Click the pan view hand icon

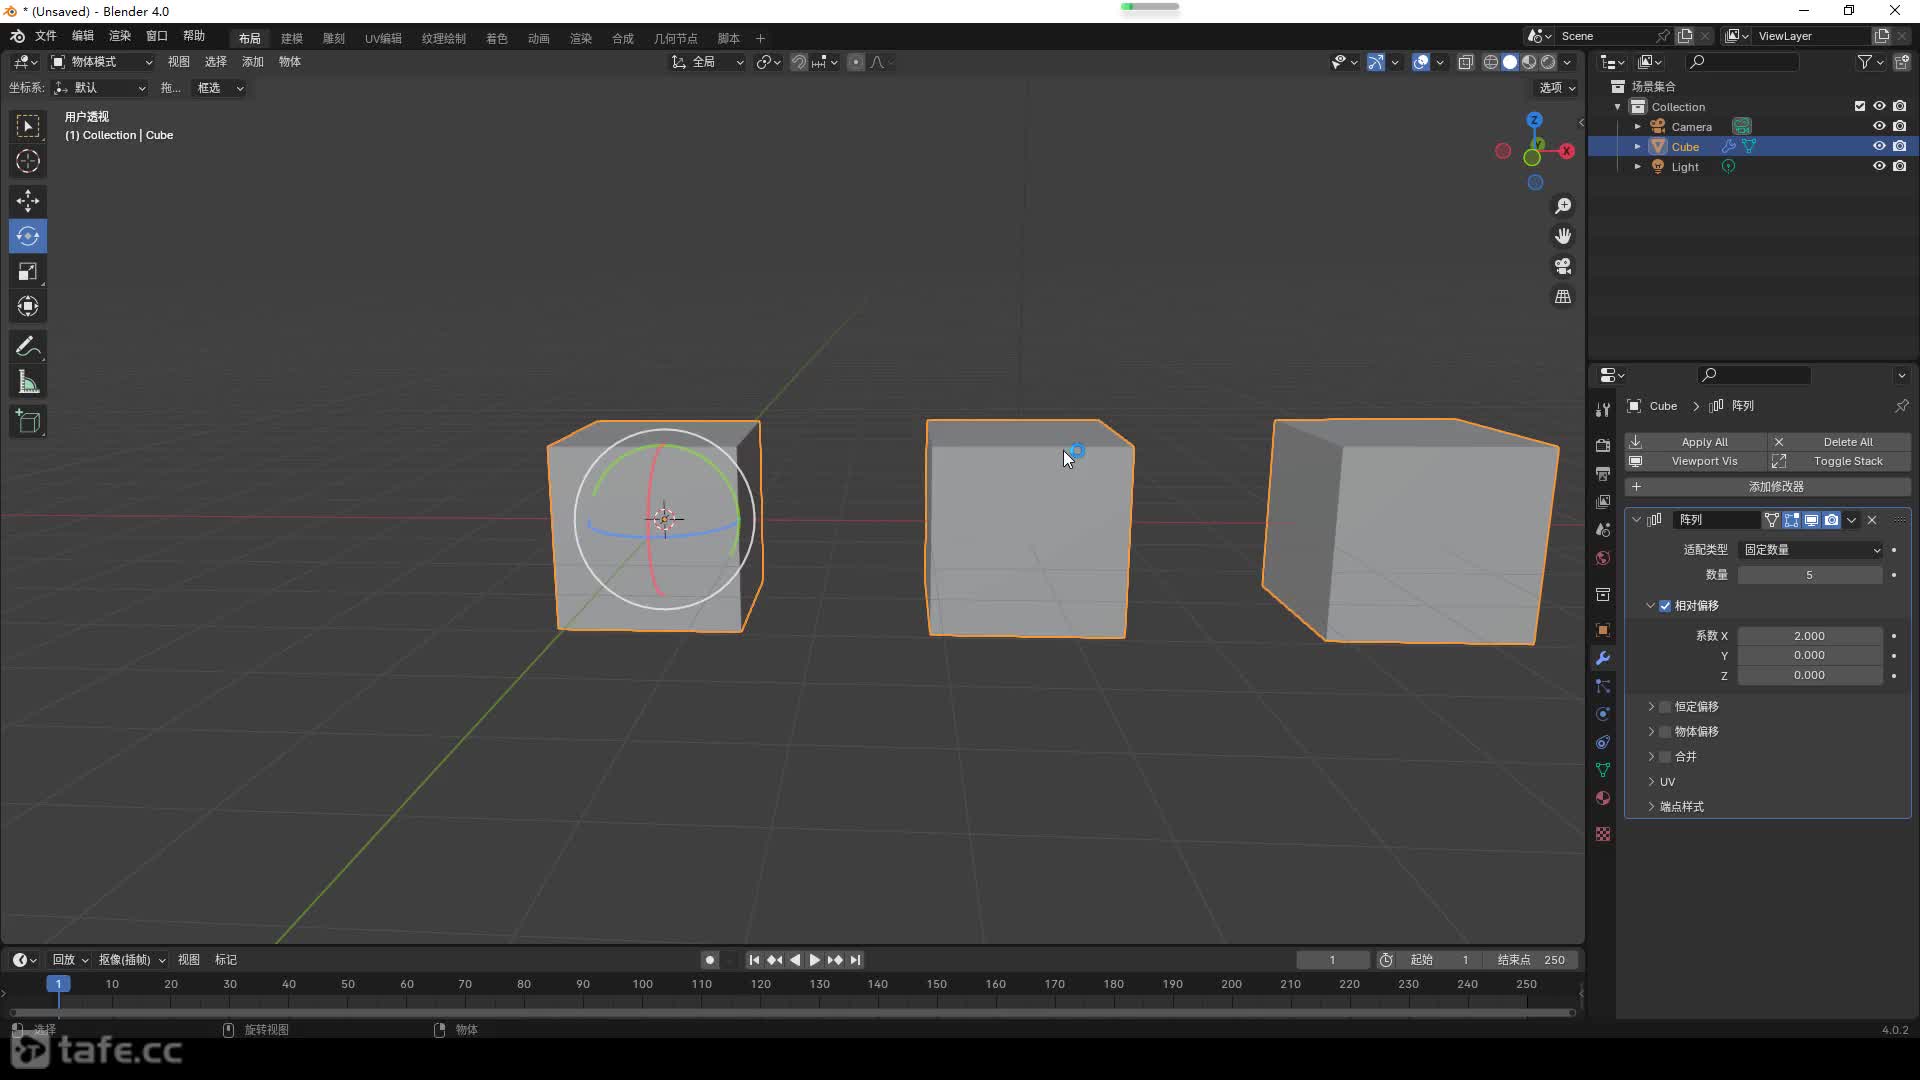click(1563, 236)
